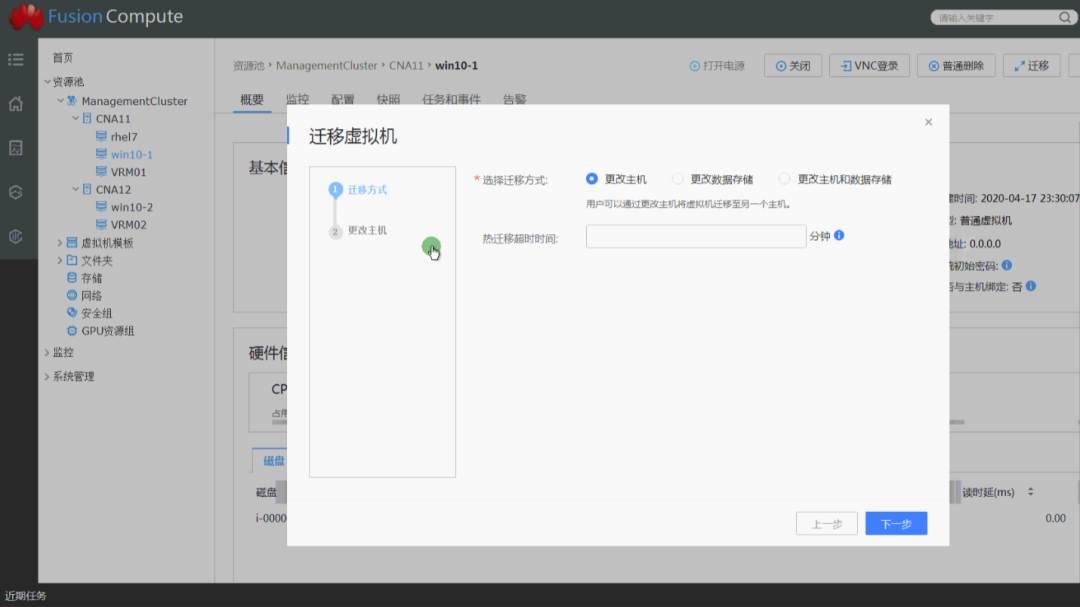Click the VNC登录 button
1080x607 pixels.
pyautogui.click(x=869, y=65)
